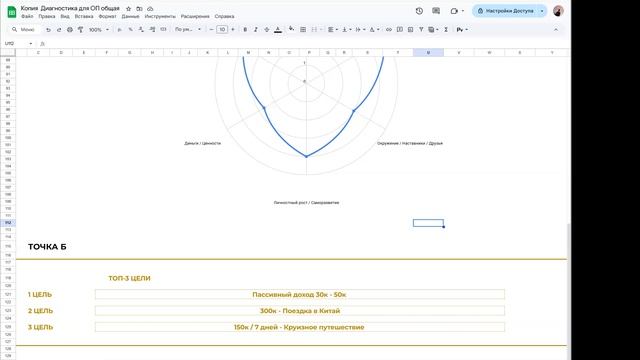
Task: Print the spreadsheet
Action: tap(70, 29)
